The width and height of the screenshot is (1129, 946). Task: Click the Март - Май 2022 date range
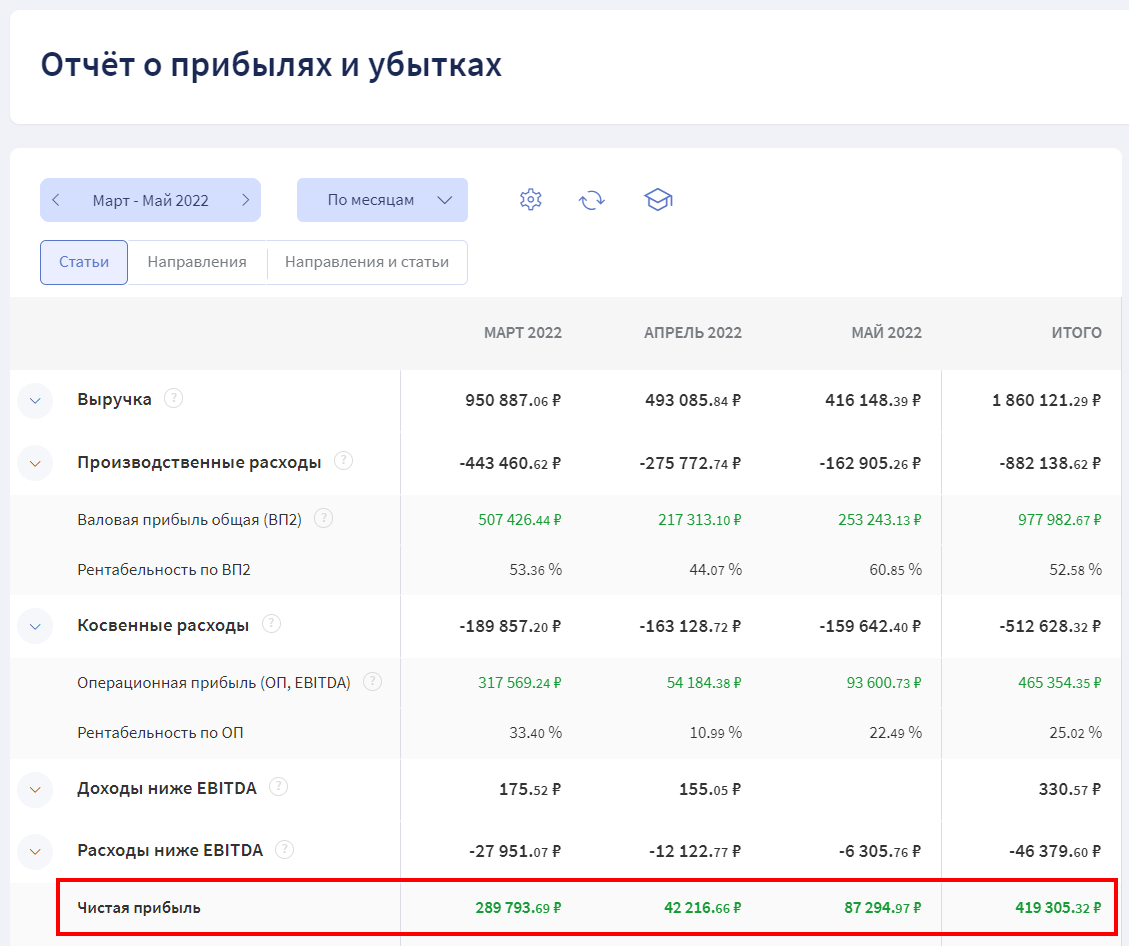click(x=150, y=200)
